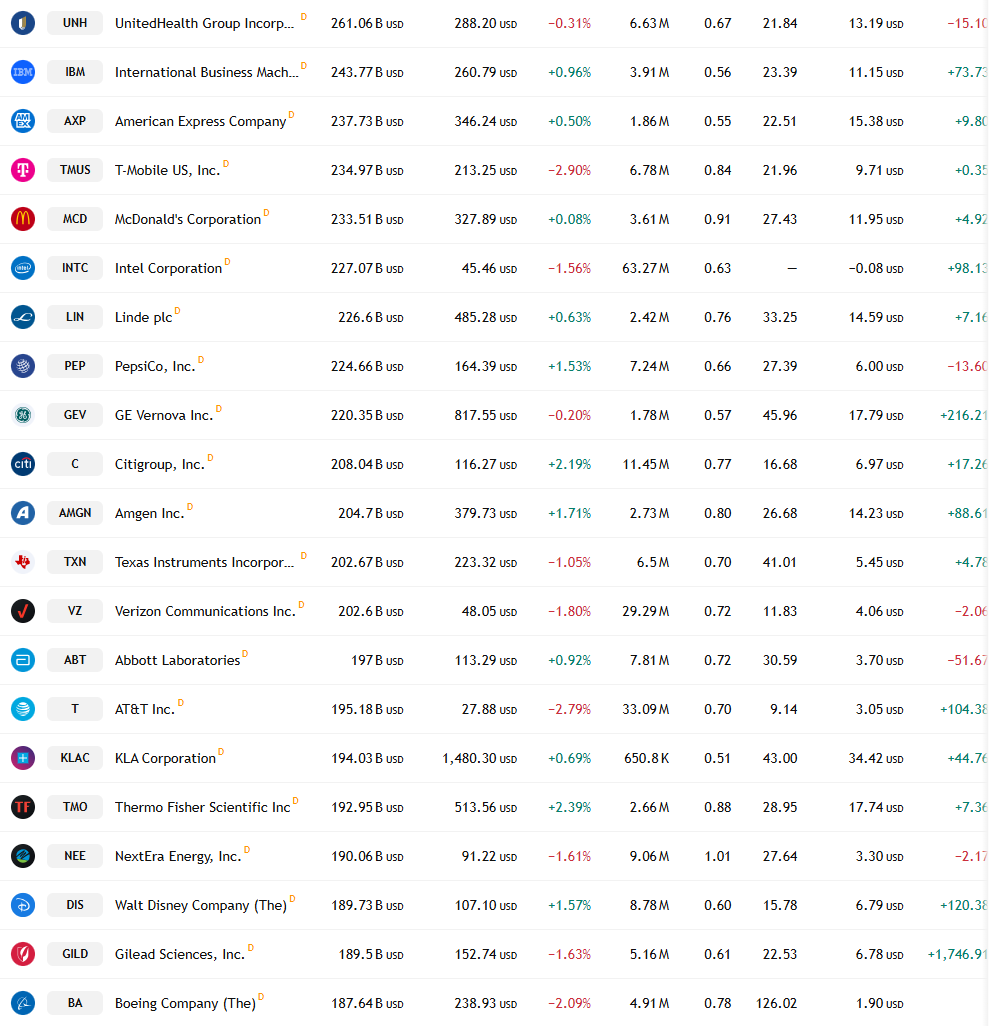Screen dimensions: 989x1026
Task: Open the Intel Corporation link
Action: (x=168, y=268)
